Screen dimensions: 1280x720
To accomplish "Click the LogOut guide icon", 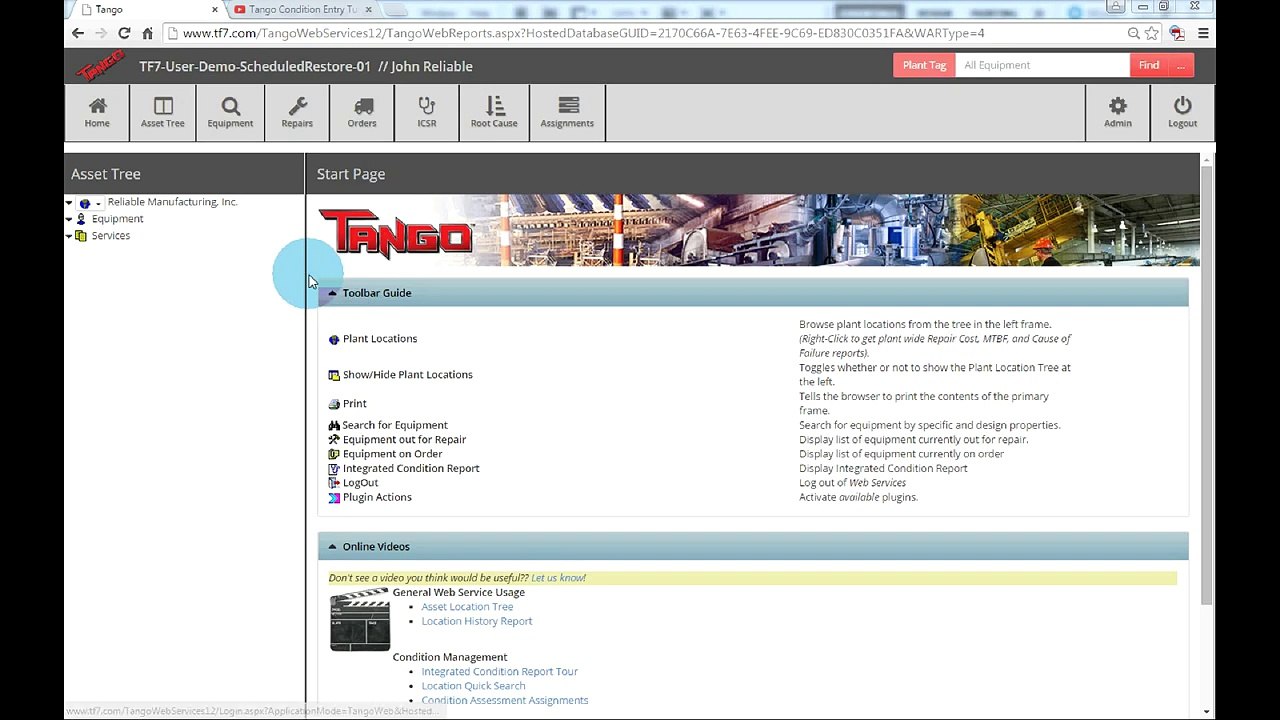I will pos(334,483).
